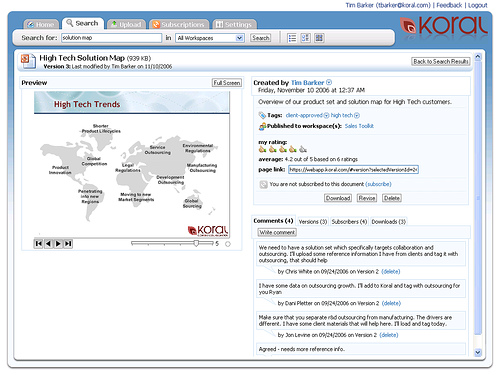Switch to detailed list view icon
500x375 pixels.
pos(305,38)
